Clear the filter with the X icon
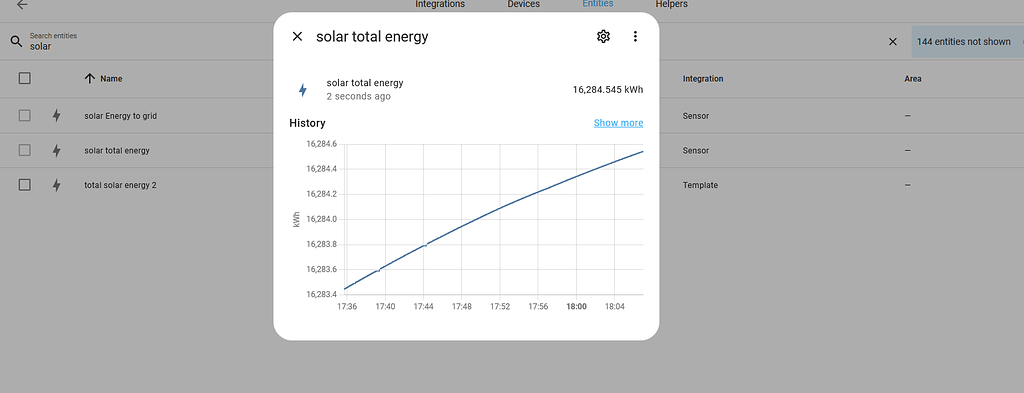This screenshot has width=1024, height=393. tap(893, 42)
